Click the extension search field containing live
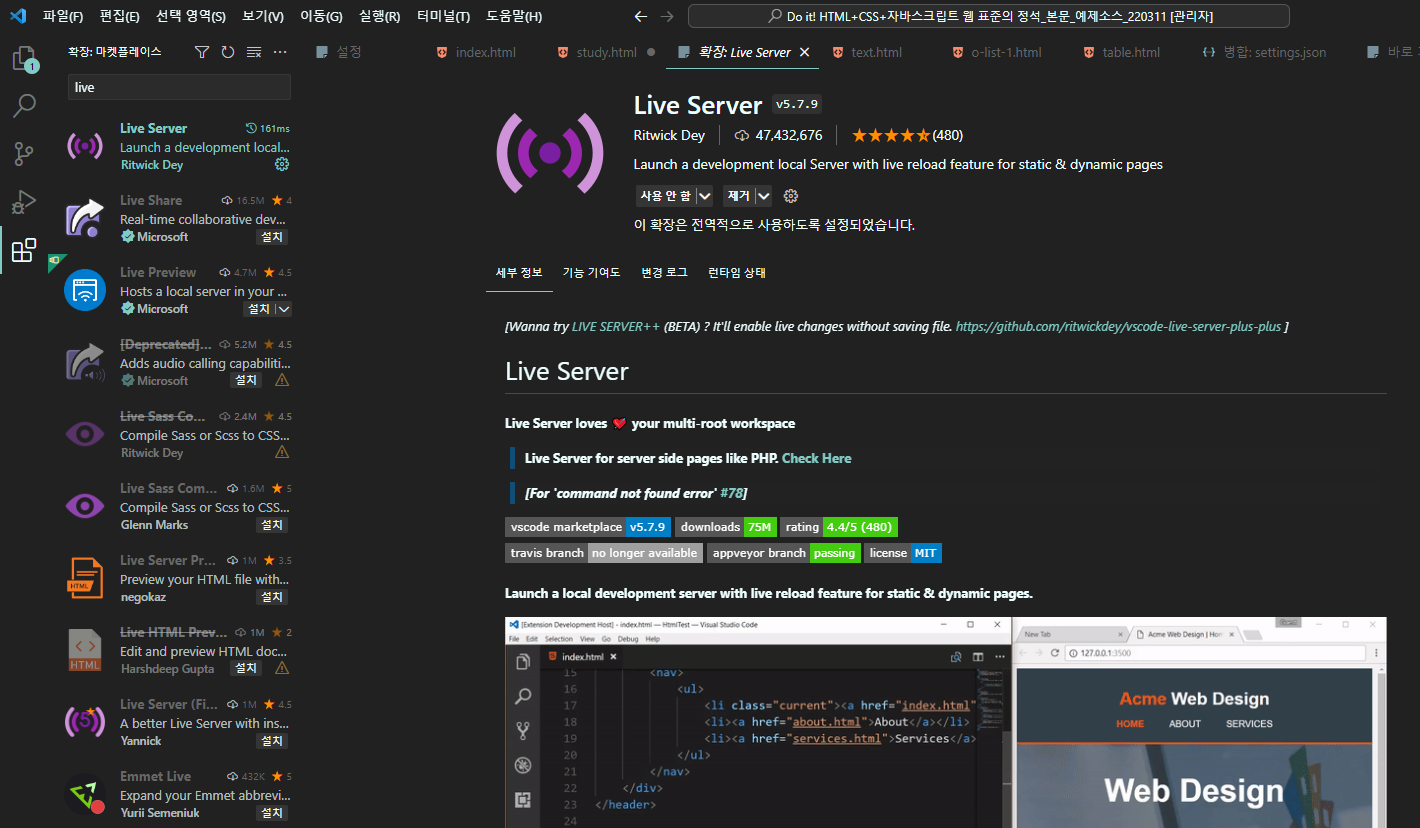 179,87
